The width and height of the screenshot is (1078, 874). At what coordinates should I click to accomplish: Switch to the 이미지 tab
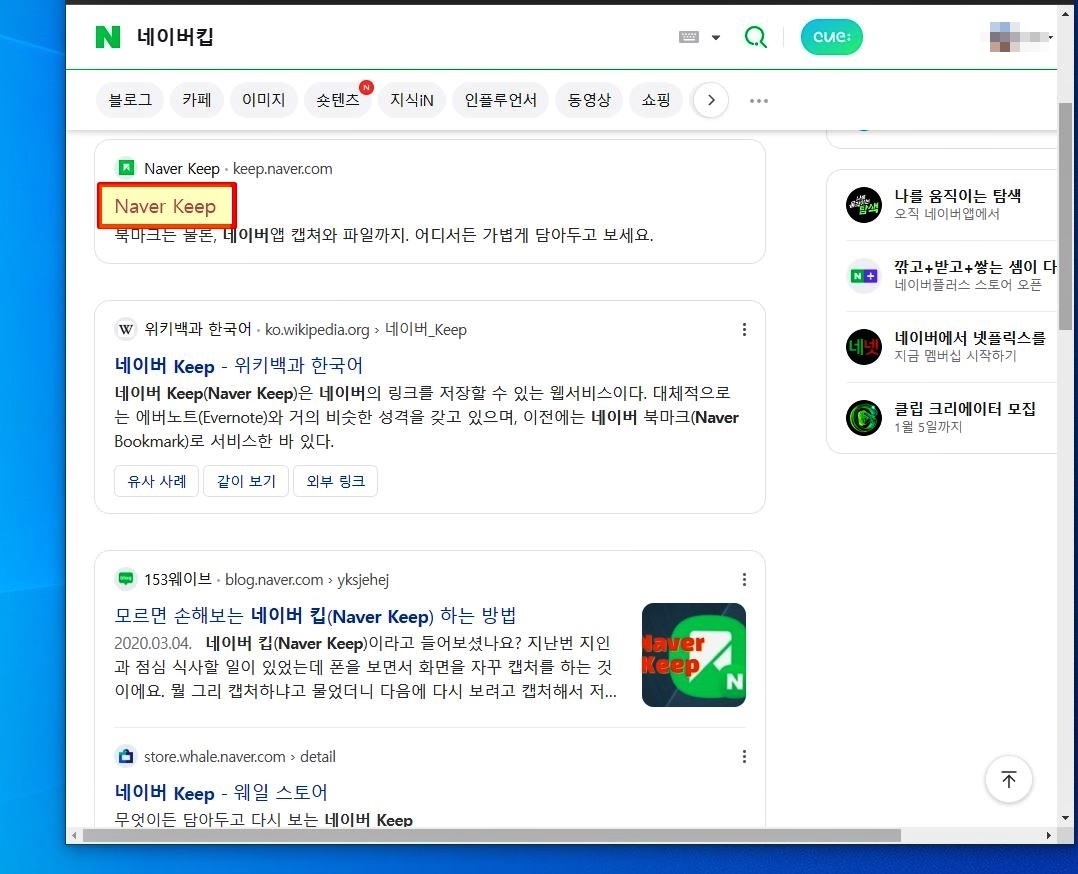[263, 100]
